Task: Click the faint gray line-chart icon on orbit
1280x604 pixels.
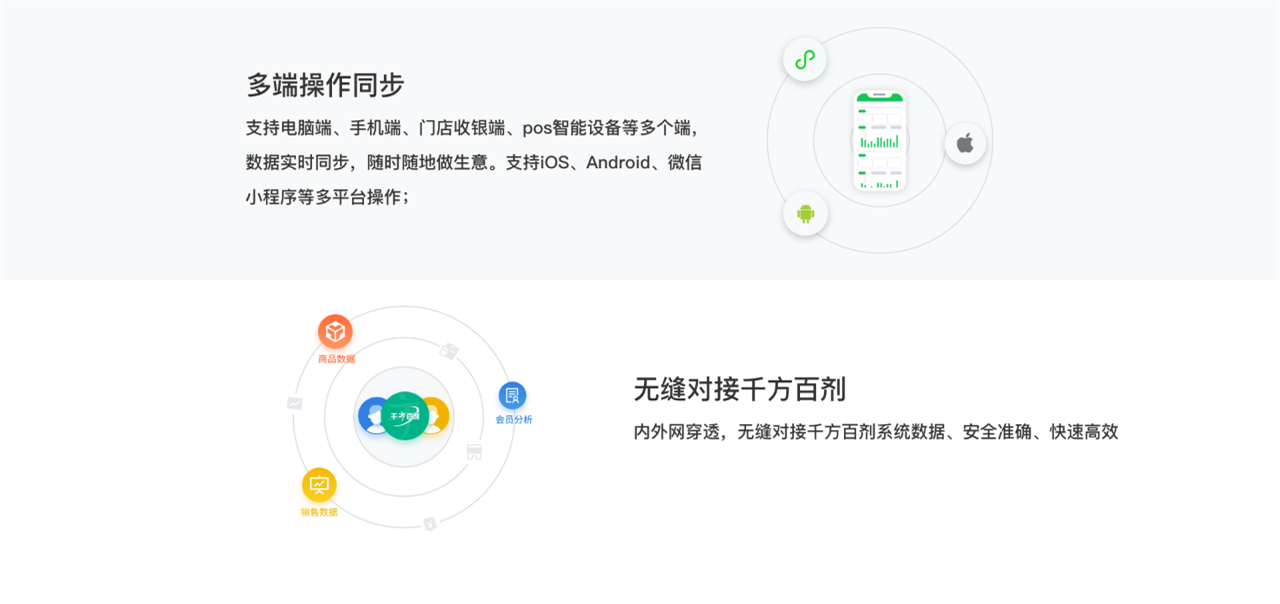Action: coord(294,403)
